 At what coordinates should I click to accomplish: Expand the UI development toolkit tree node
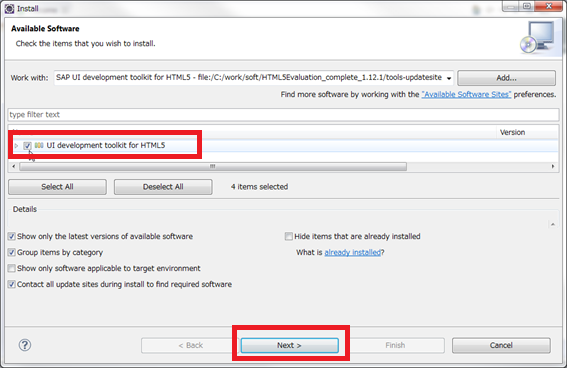16,146
